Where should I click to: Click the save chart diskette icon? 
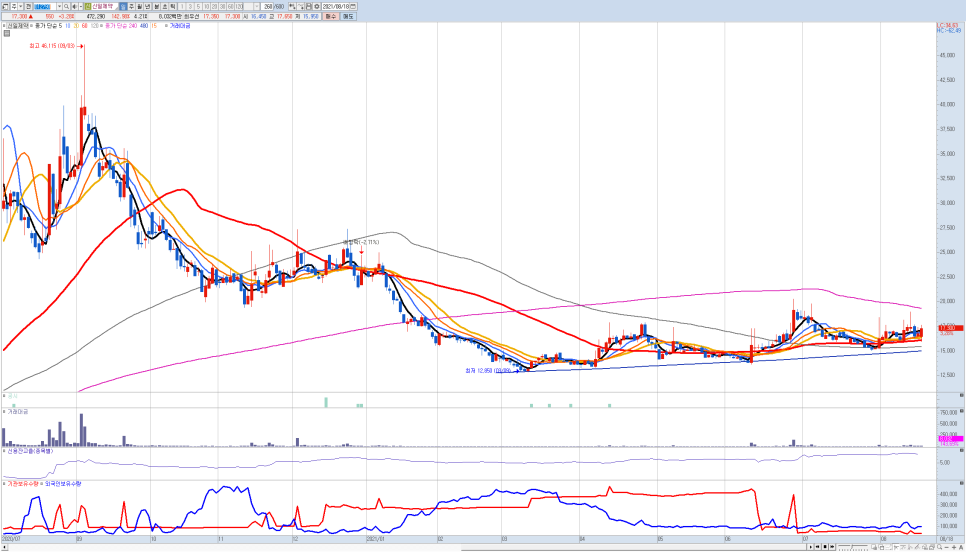click(x=308, y=6)
